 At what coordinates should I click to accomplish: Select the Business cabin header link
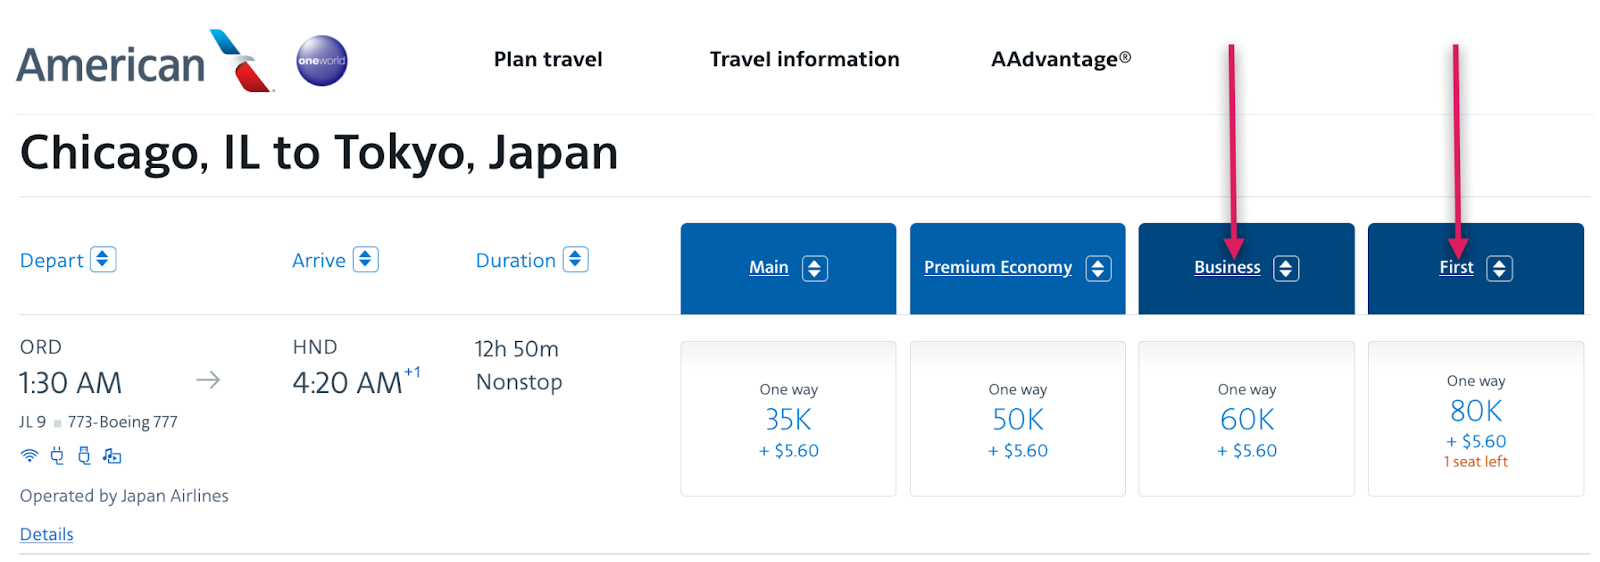(x=1227, y=268)
